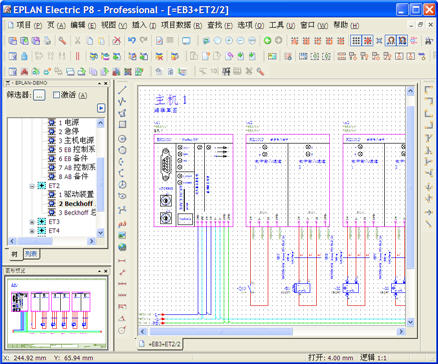Expand the ET4 tree node
Screen dimensions: 438x364
tap(32, 231)
